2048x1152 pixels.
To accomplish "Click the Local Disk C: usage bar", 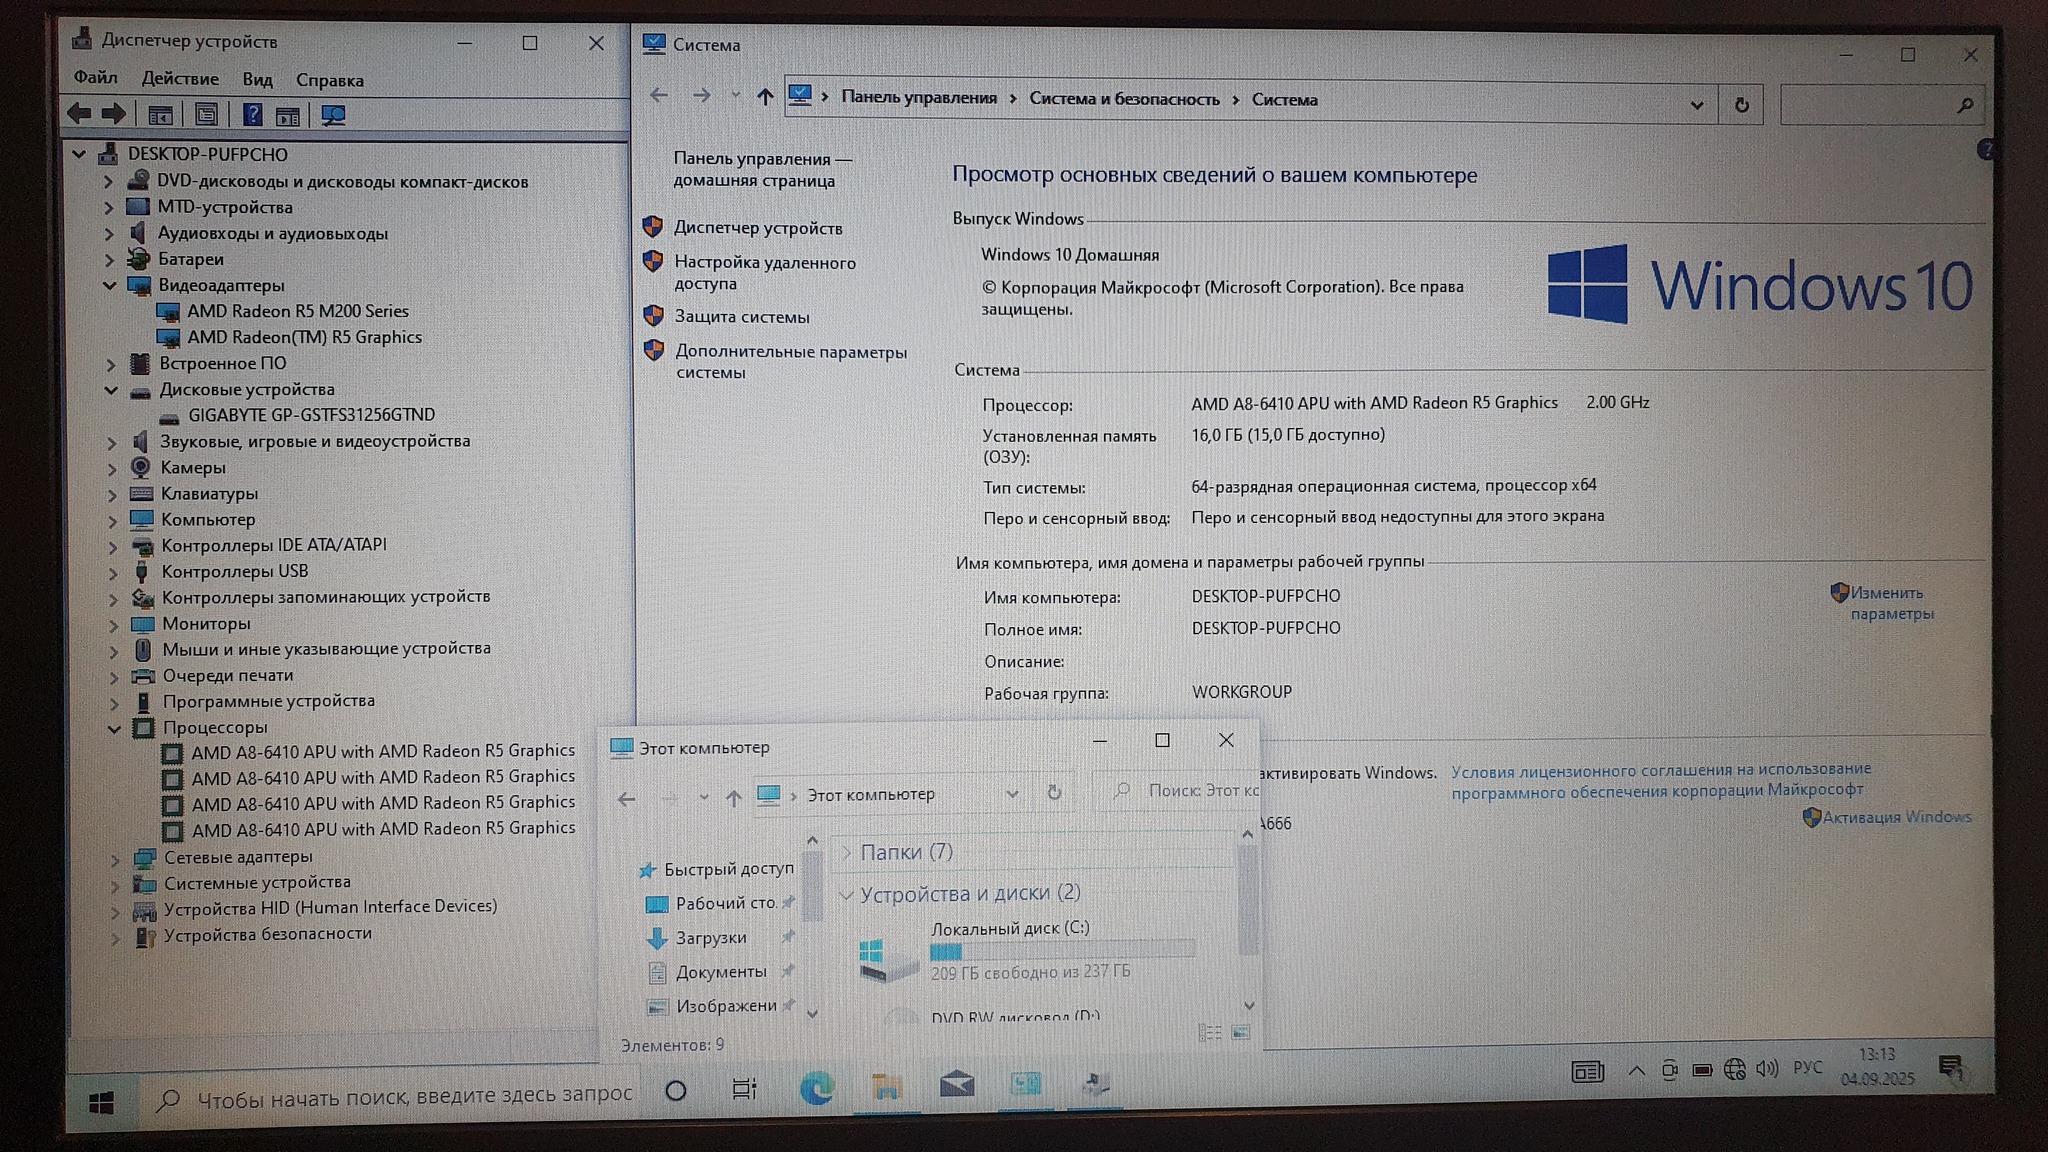I will 1062,951.
